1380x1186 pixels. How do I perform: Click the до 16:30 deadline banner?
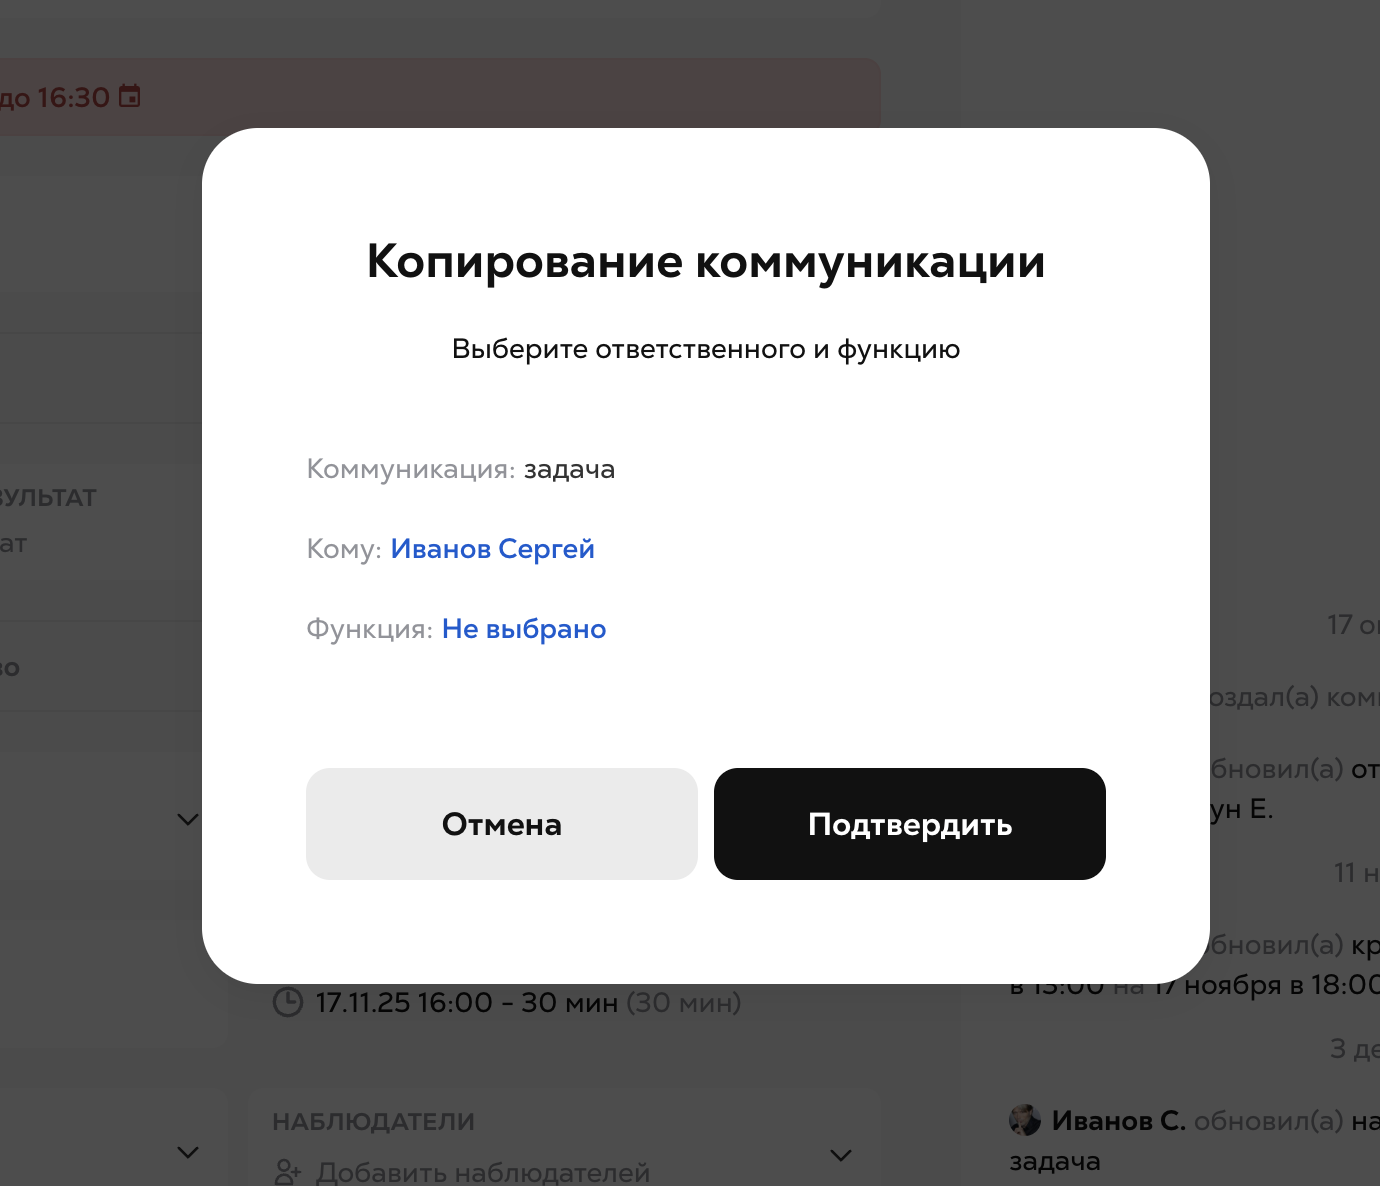pos(440,96)
